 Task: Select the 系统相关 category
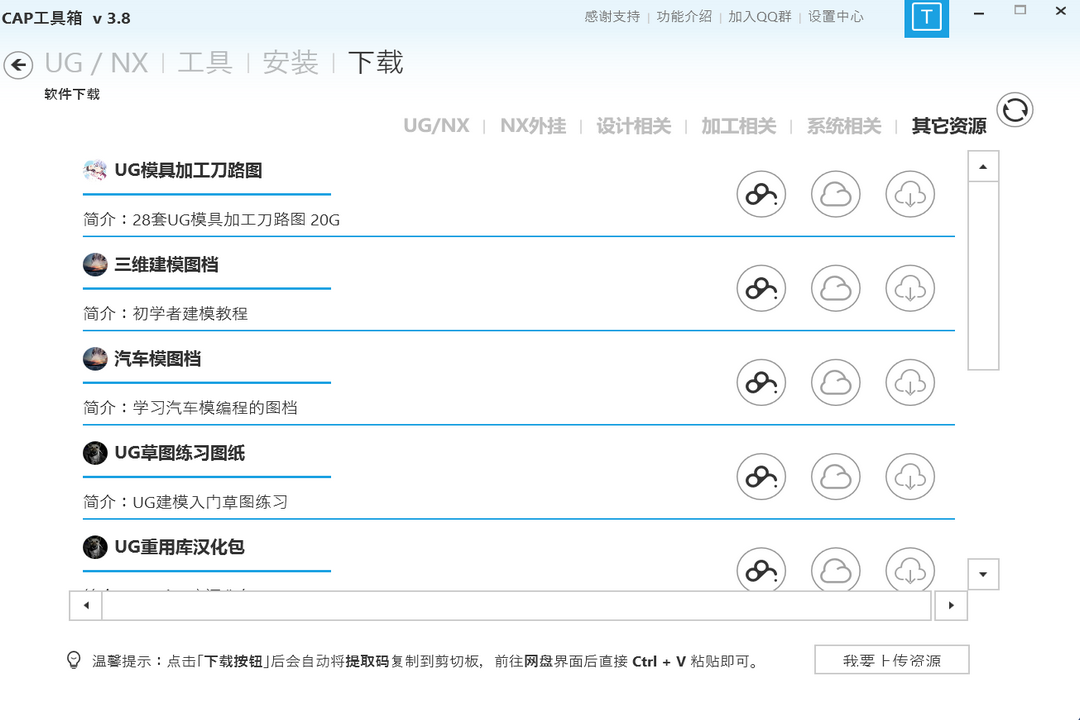click(x=843, y=126)
